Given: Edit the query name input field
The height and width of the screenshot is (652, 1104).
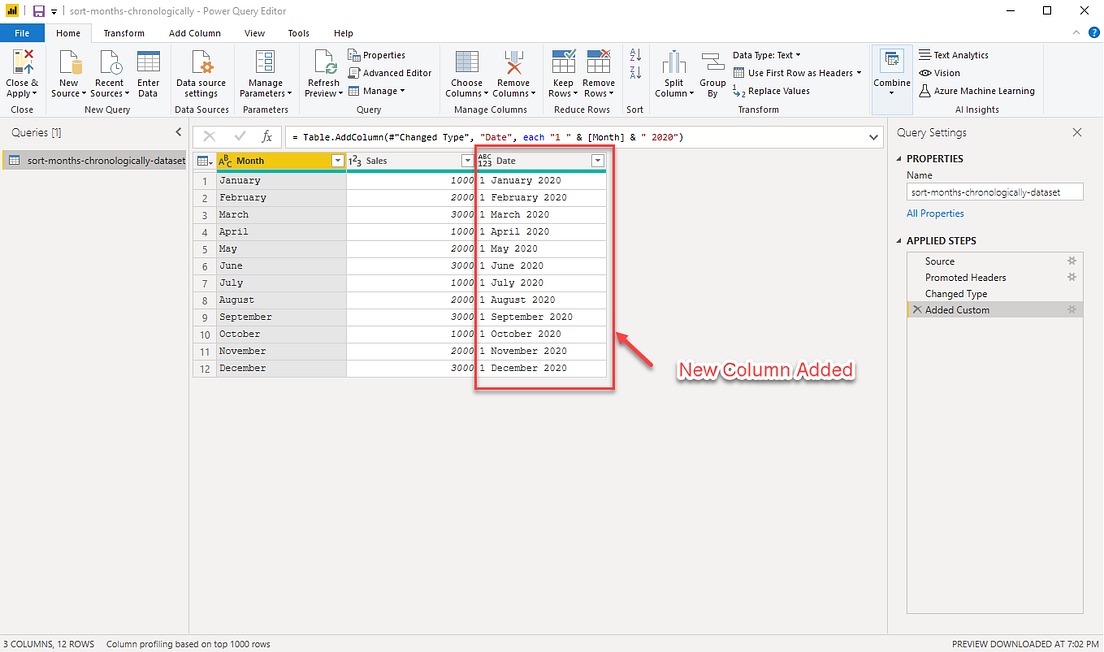Looking at the screenshot, I should point(994,191).
